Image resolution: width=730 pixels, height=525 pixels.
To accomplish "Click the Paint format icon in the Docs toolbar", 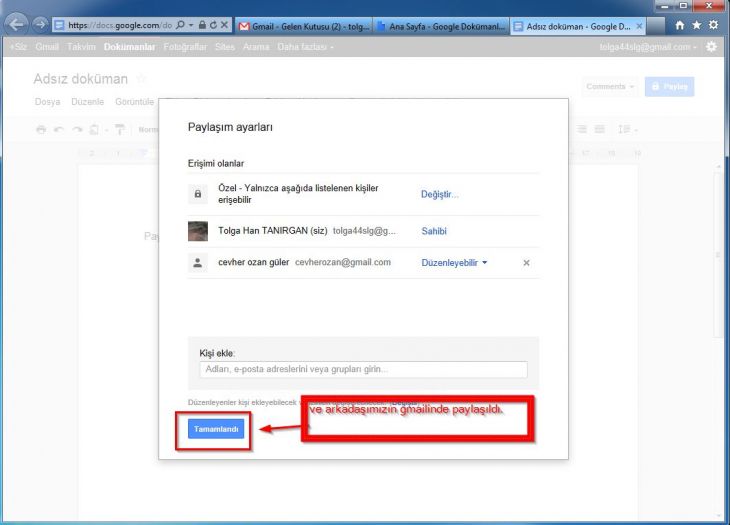I will point(120,129).
